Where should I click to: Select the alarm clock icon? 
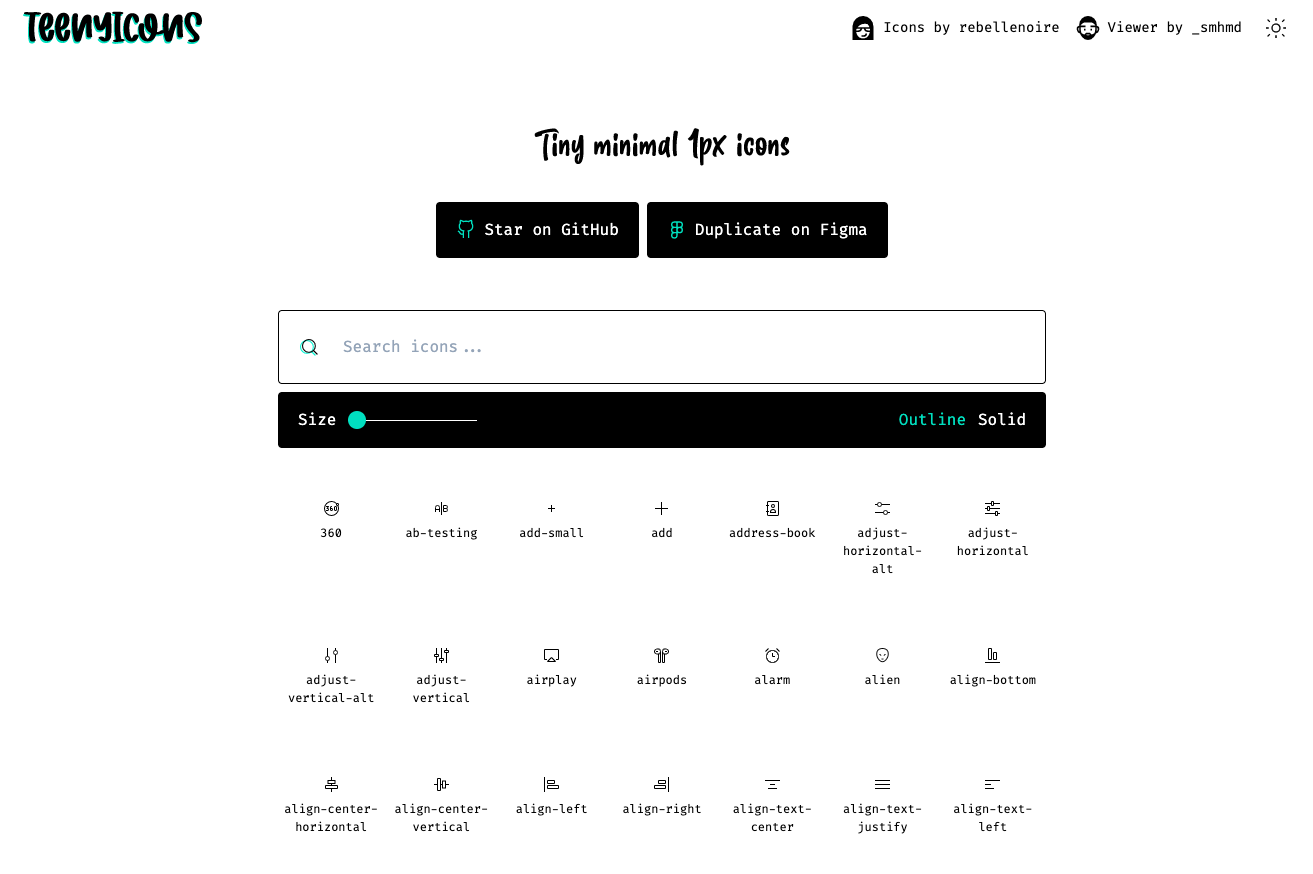coord(772,656)
